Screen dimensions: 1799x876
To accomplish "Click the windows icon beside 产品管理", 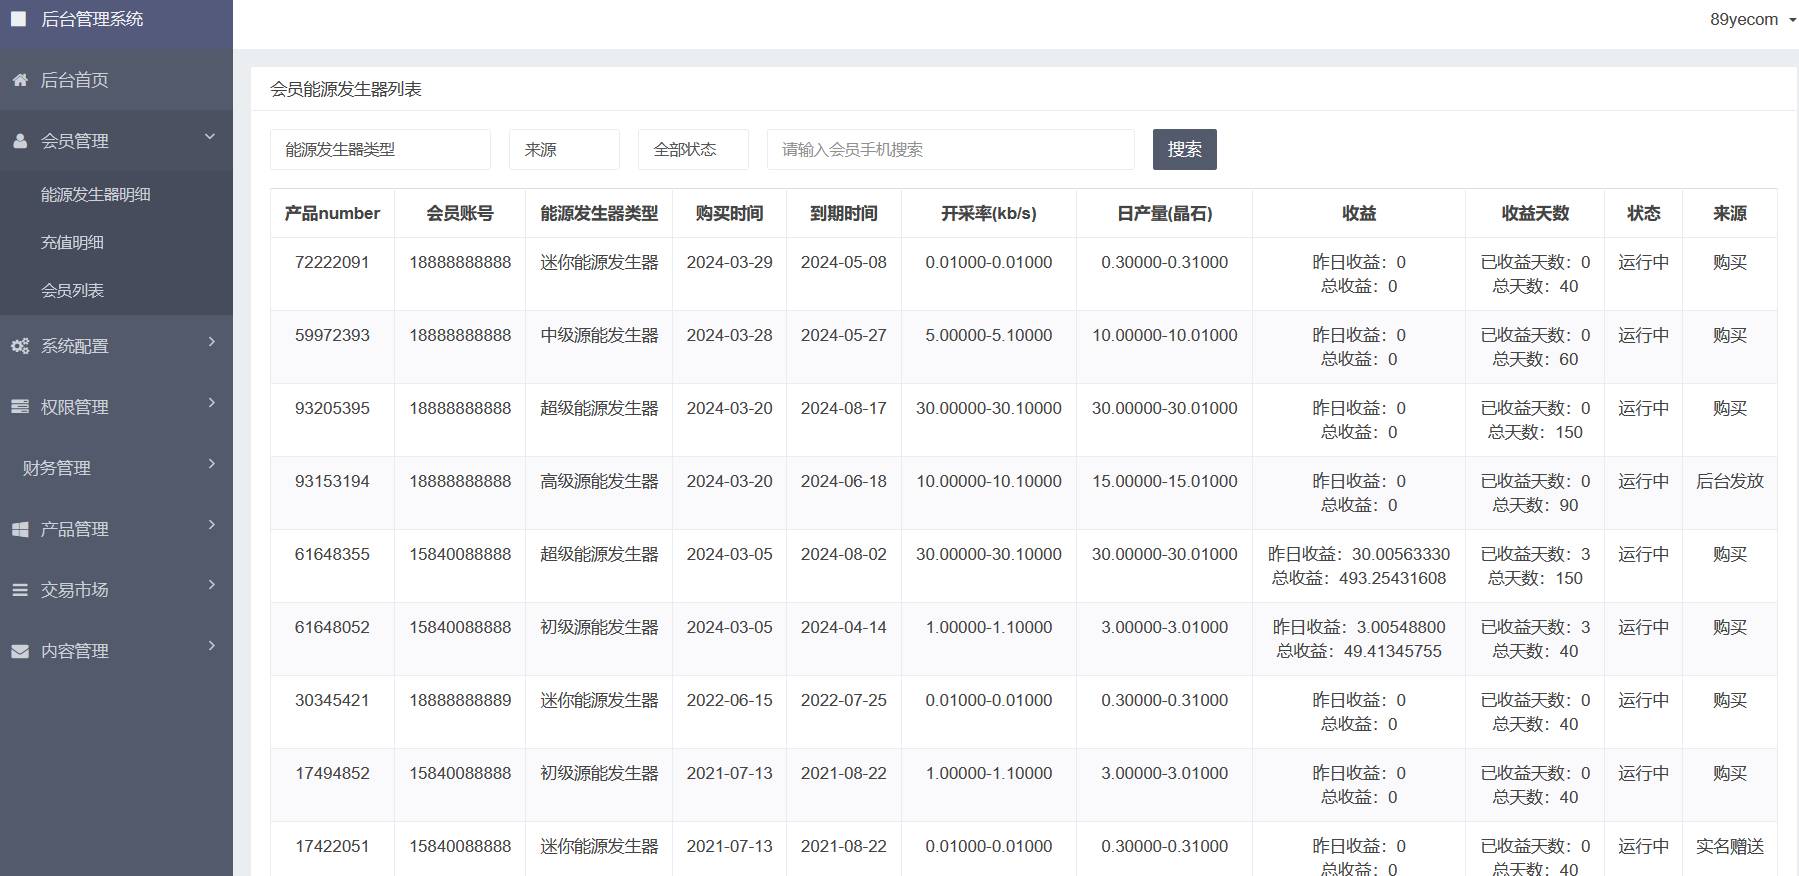I will [20, 529].
